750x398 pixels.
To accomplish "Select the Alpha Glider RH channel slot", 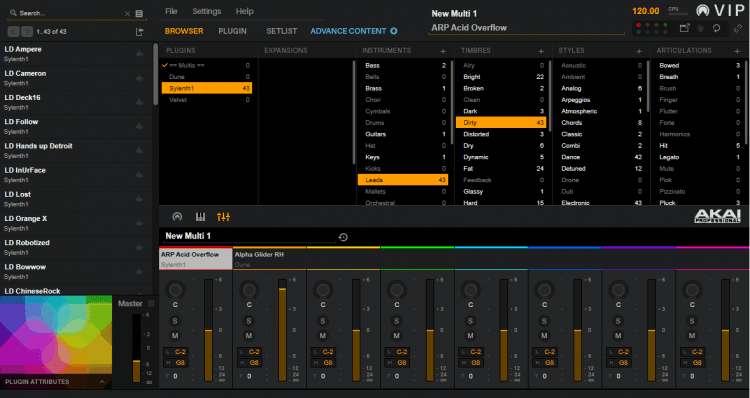I will (269, 259).
